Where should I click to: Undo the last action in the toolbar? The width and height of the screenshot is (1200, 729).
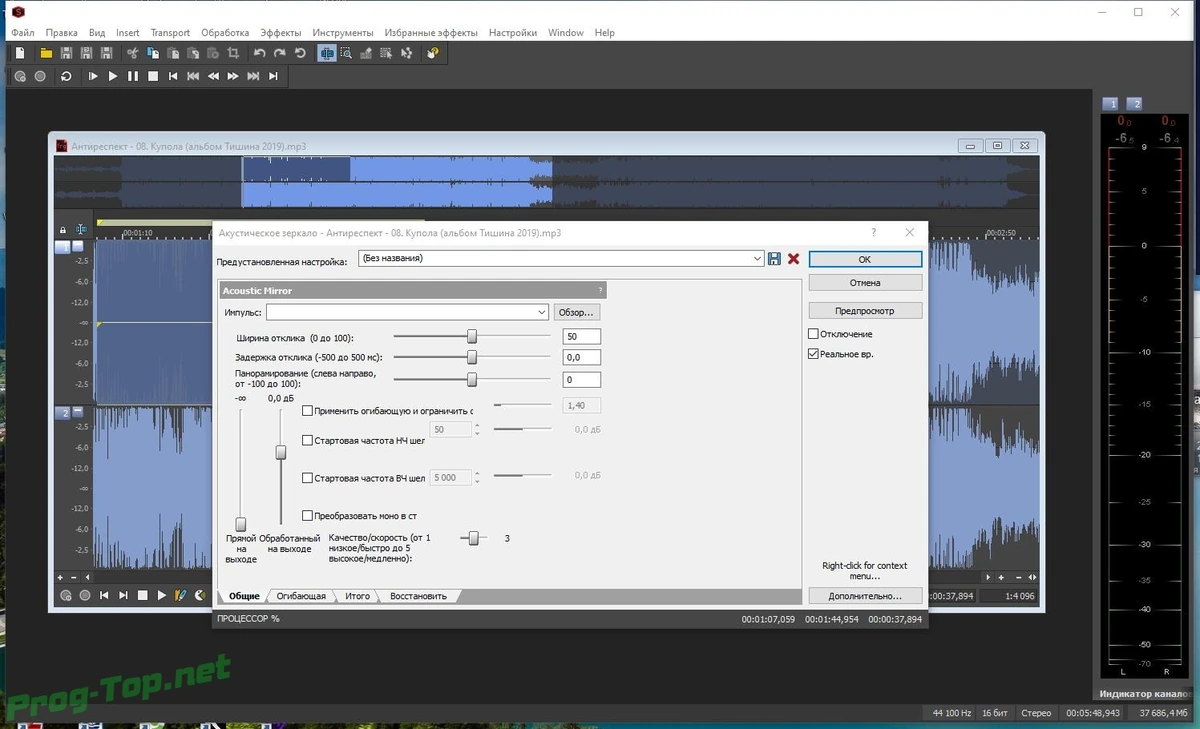[x=260, y=53]
